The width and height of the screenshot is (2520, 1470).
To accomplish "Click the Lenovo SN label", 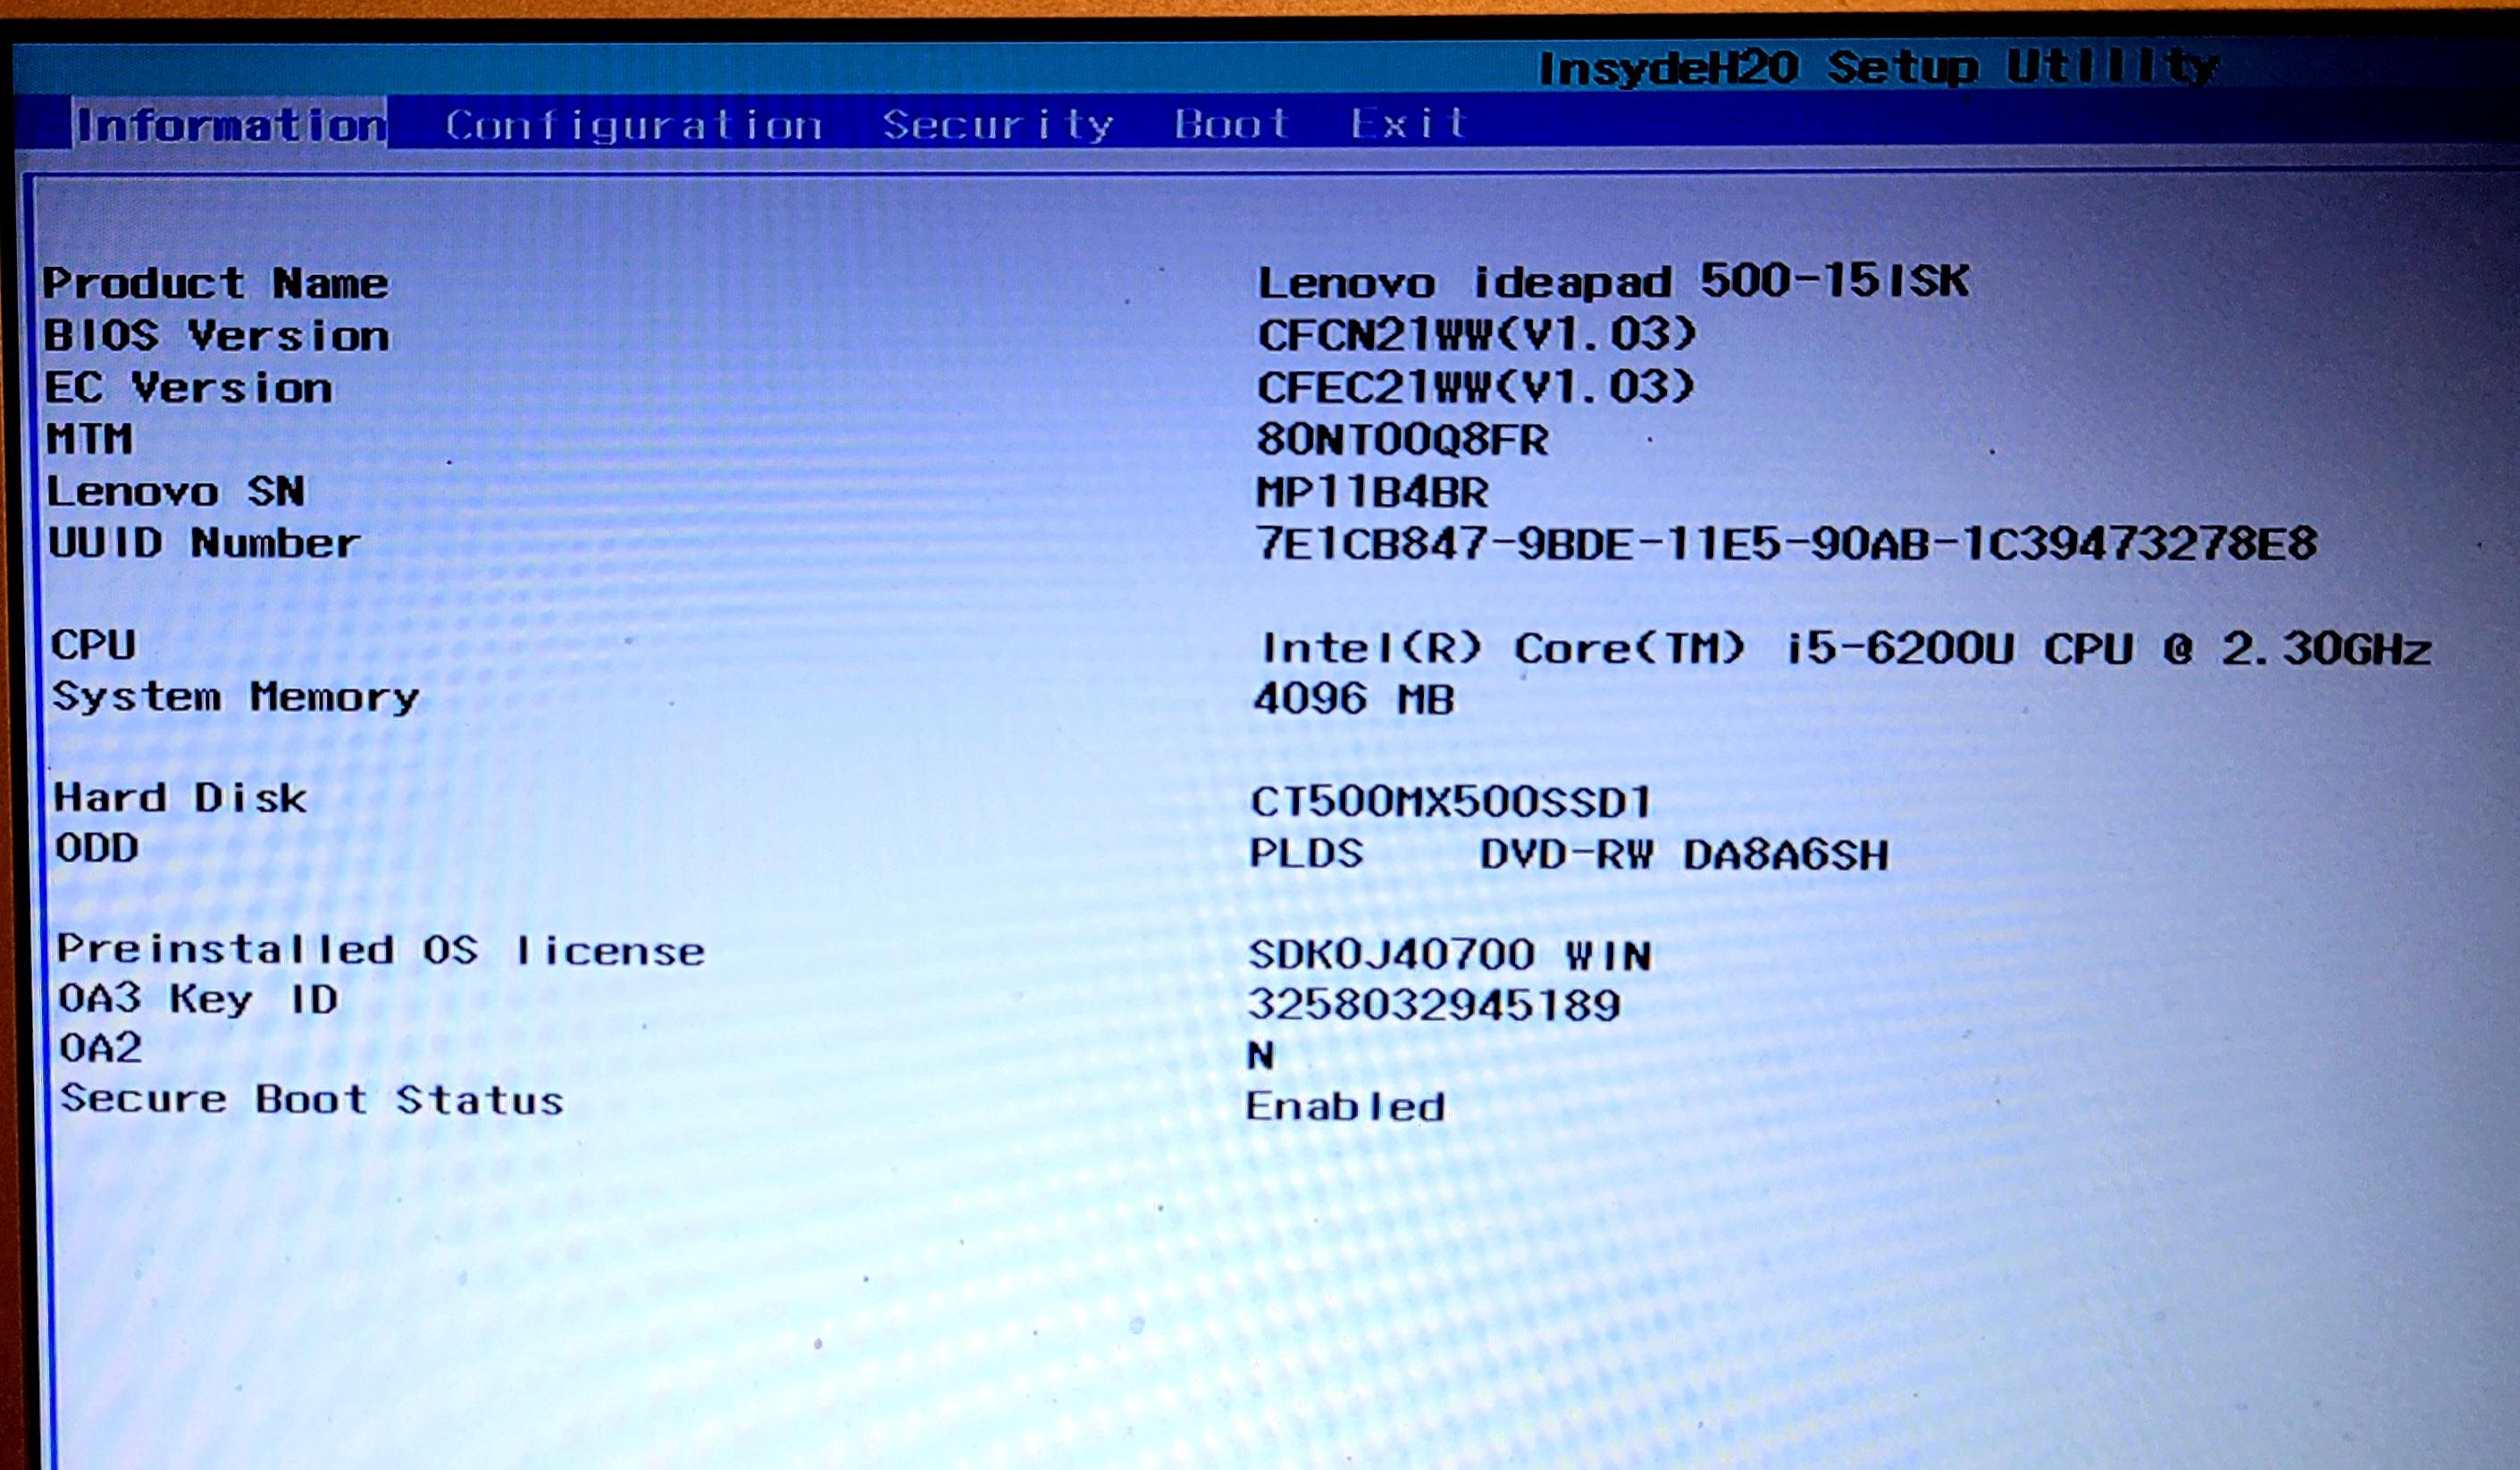I will pos(176,491).
